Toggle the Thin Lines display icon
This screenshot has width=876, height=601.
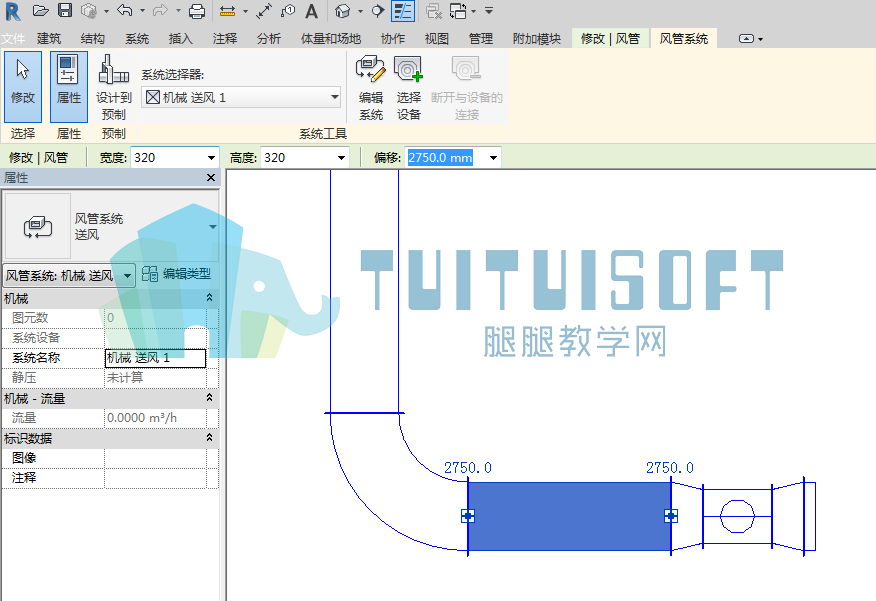point(403,11)
